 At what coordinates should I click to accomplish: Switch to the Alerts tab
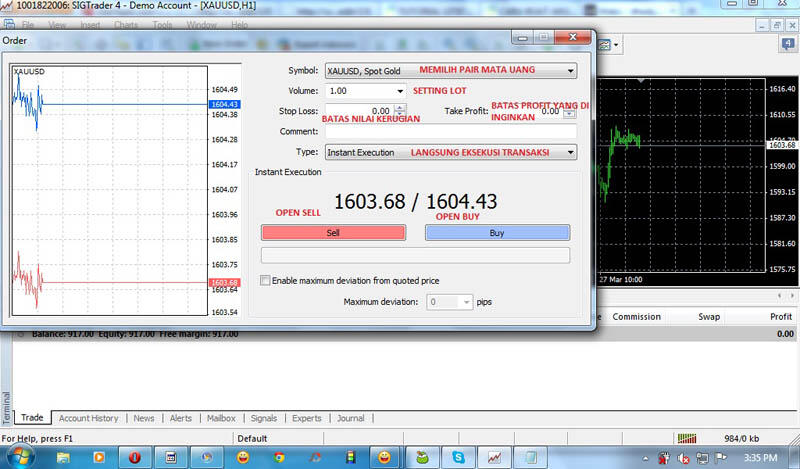(181, 418)
